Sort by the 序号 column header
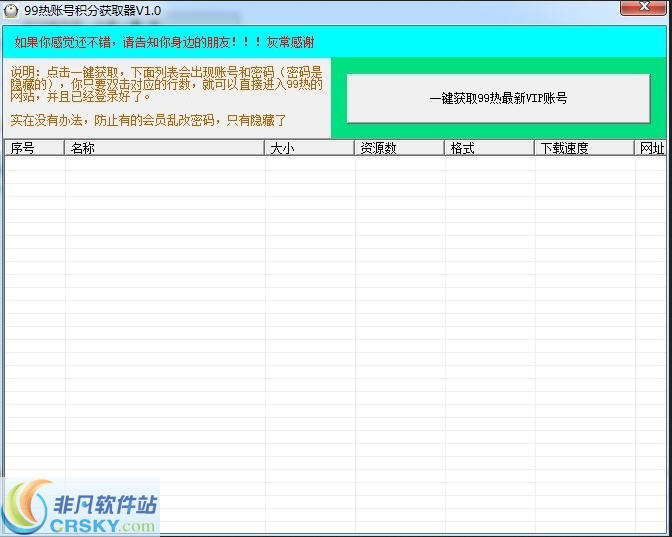The height and width of the screenshot is (537, 672). 34,148
